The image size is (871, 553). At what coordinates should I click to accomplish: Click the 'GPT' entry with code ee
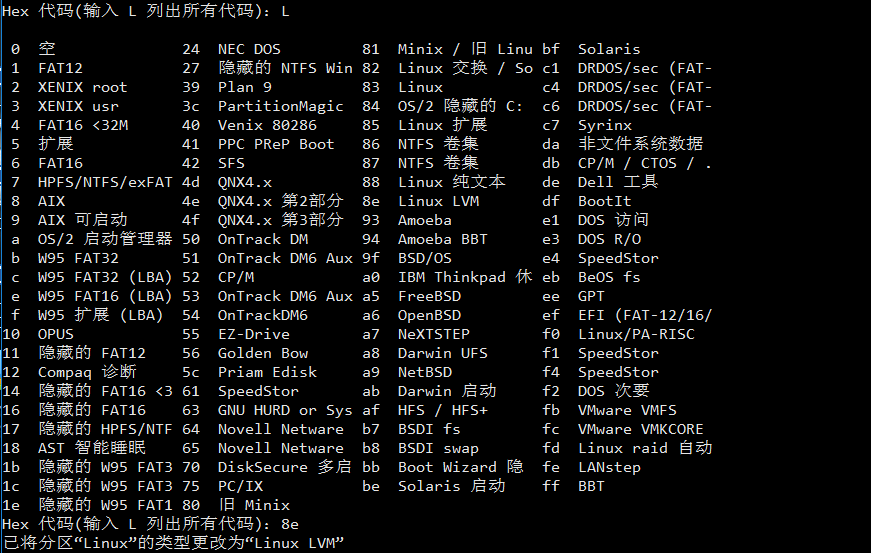pos(591,296)
